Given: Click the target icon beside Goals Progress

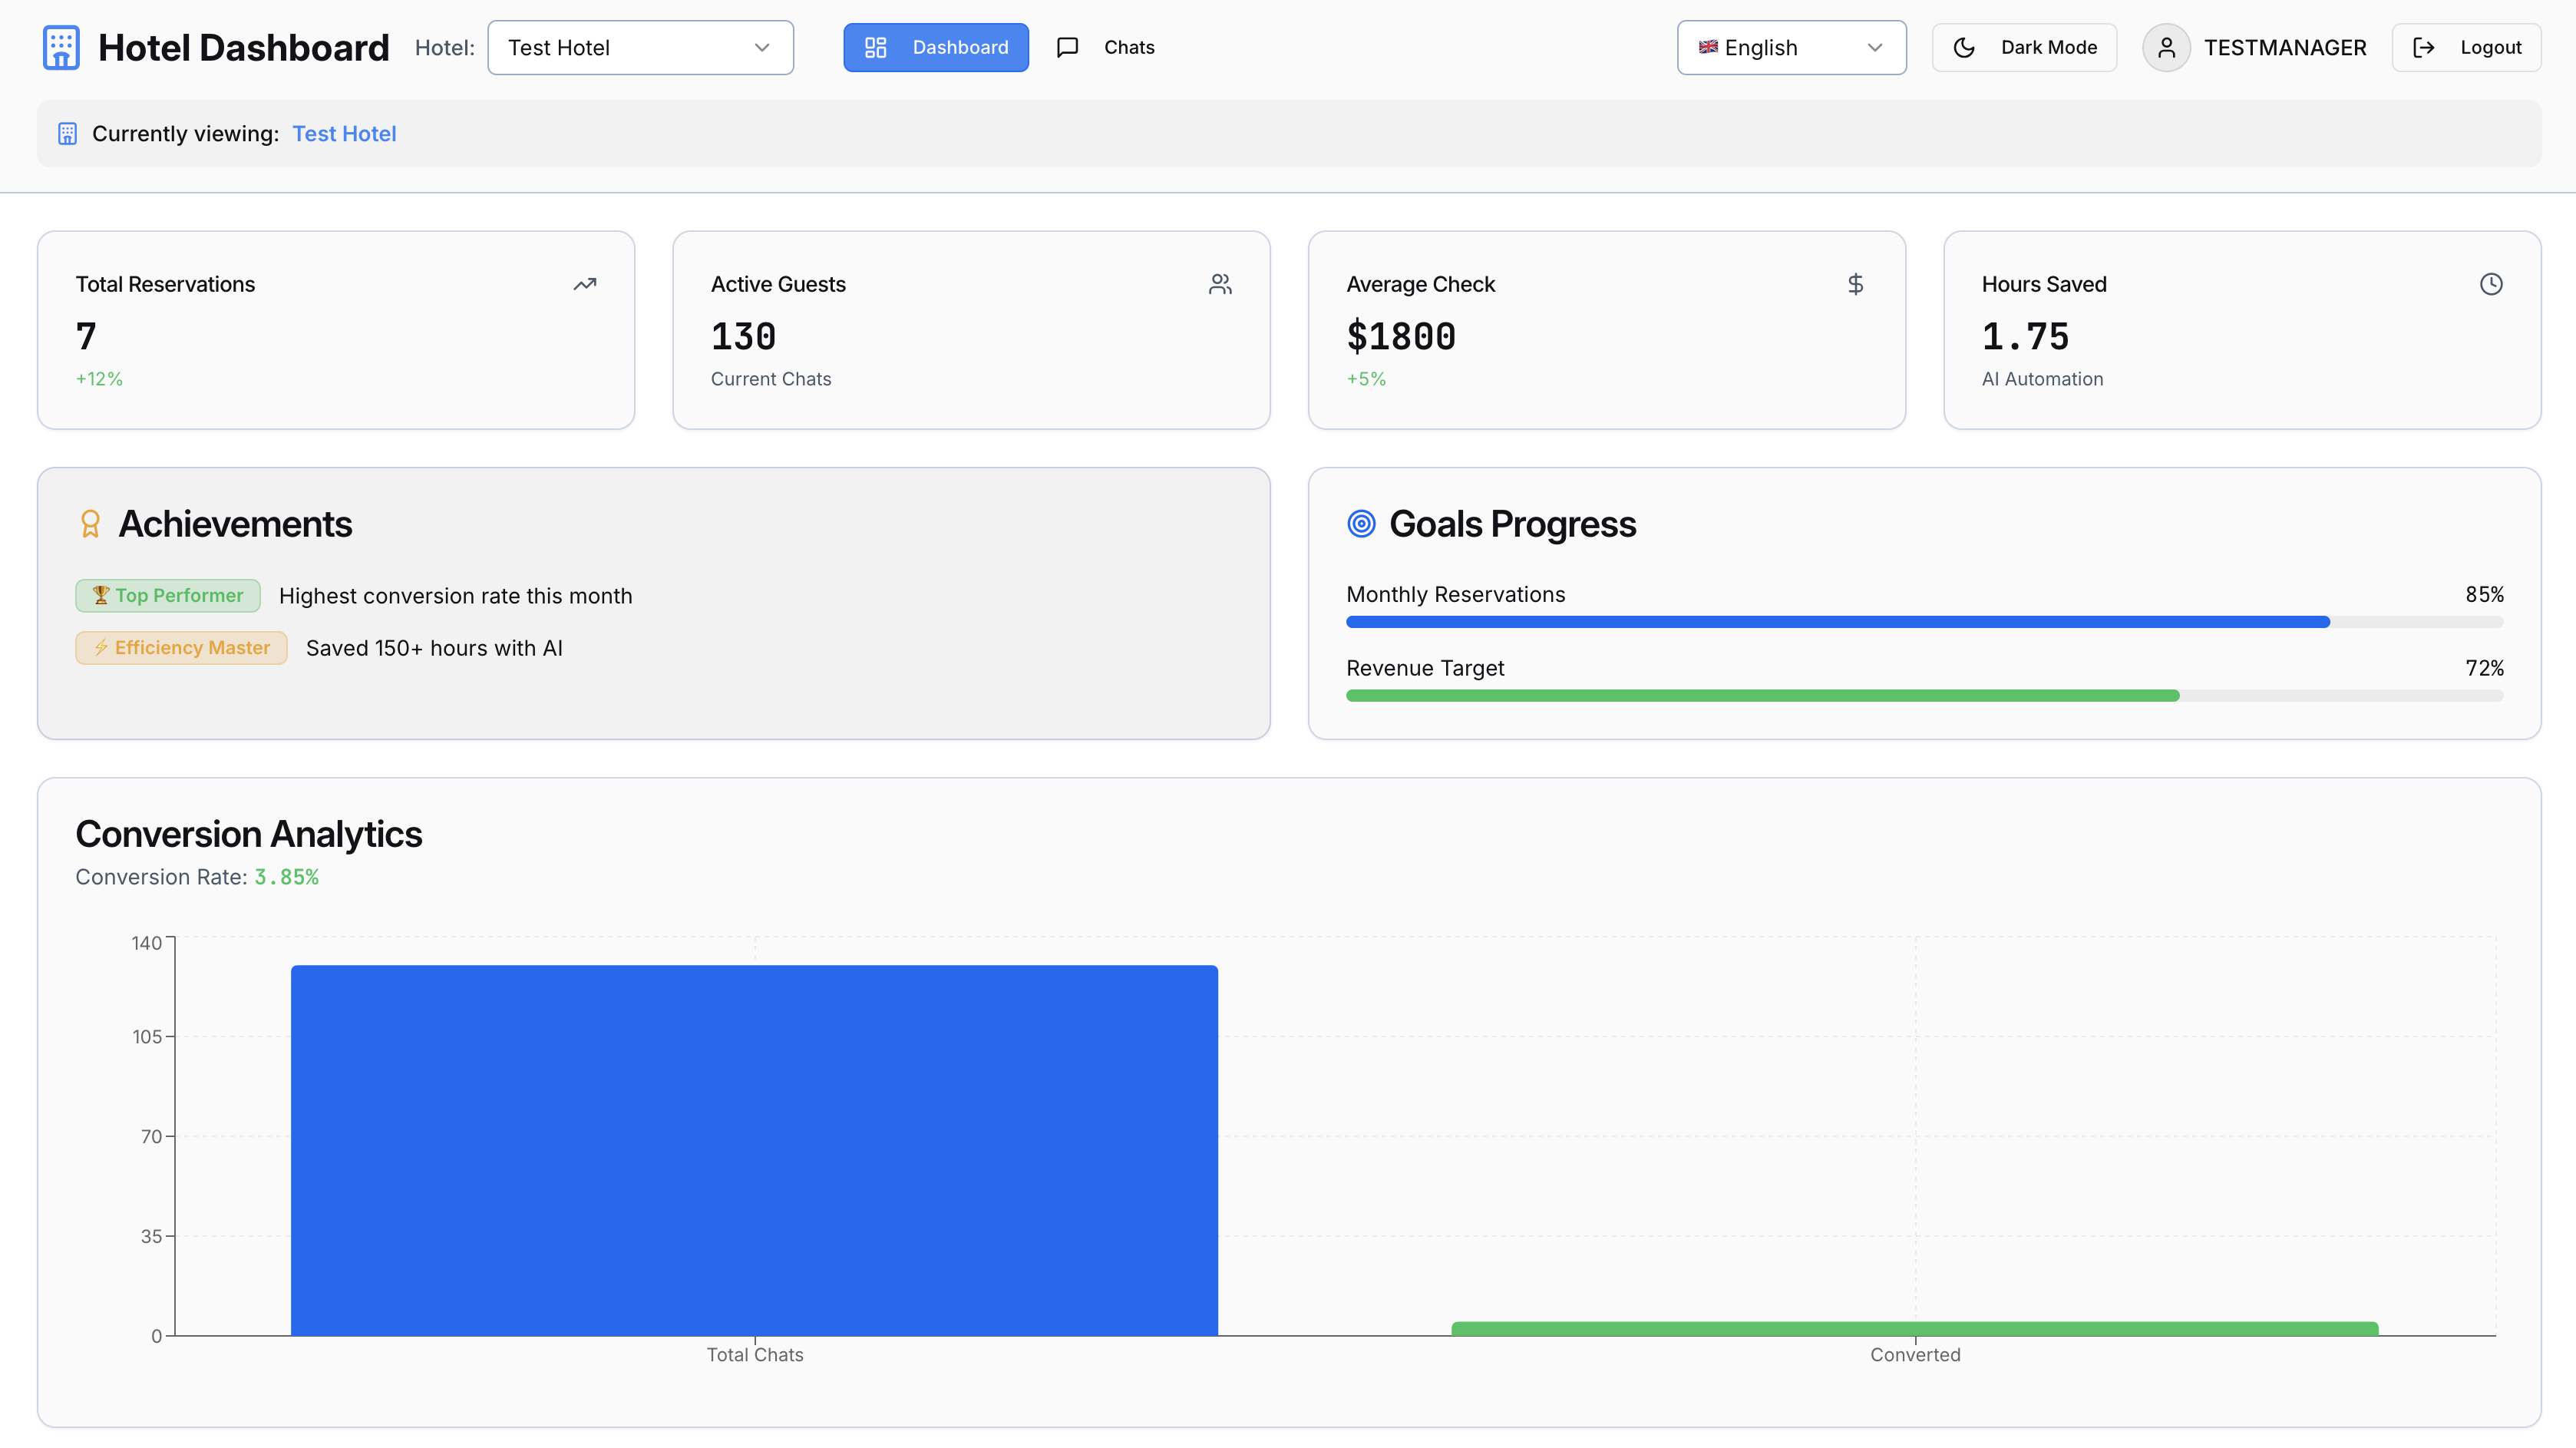Looking at the screenshot, I should (1361, 523).
